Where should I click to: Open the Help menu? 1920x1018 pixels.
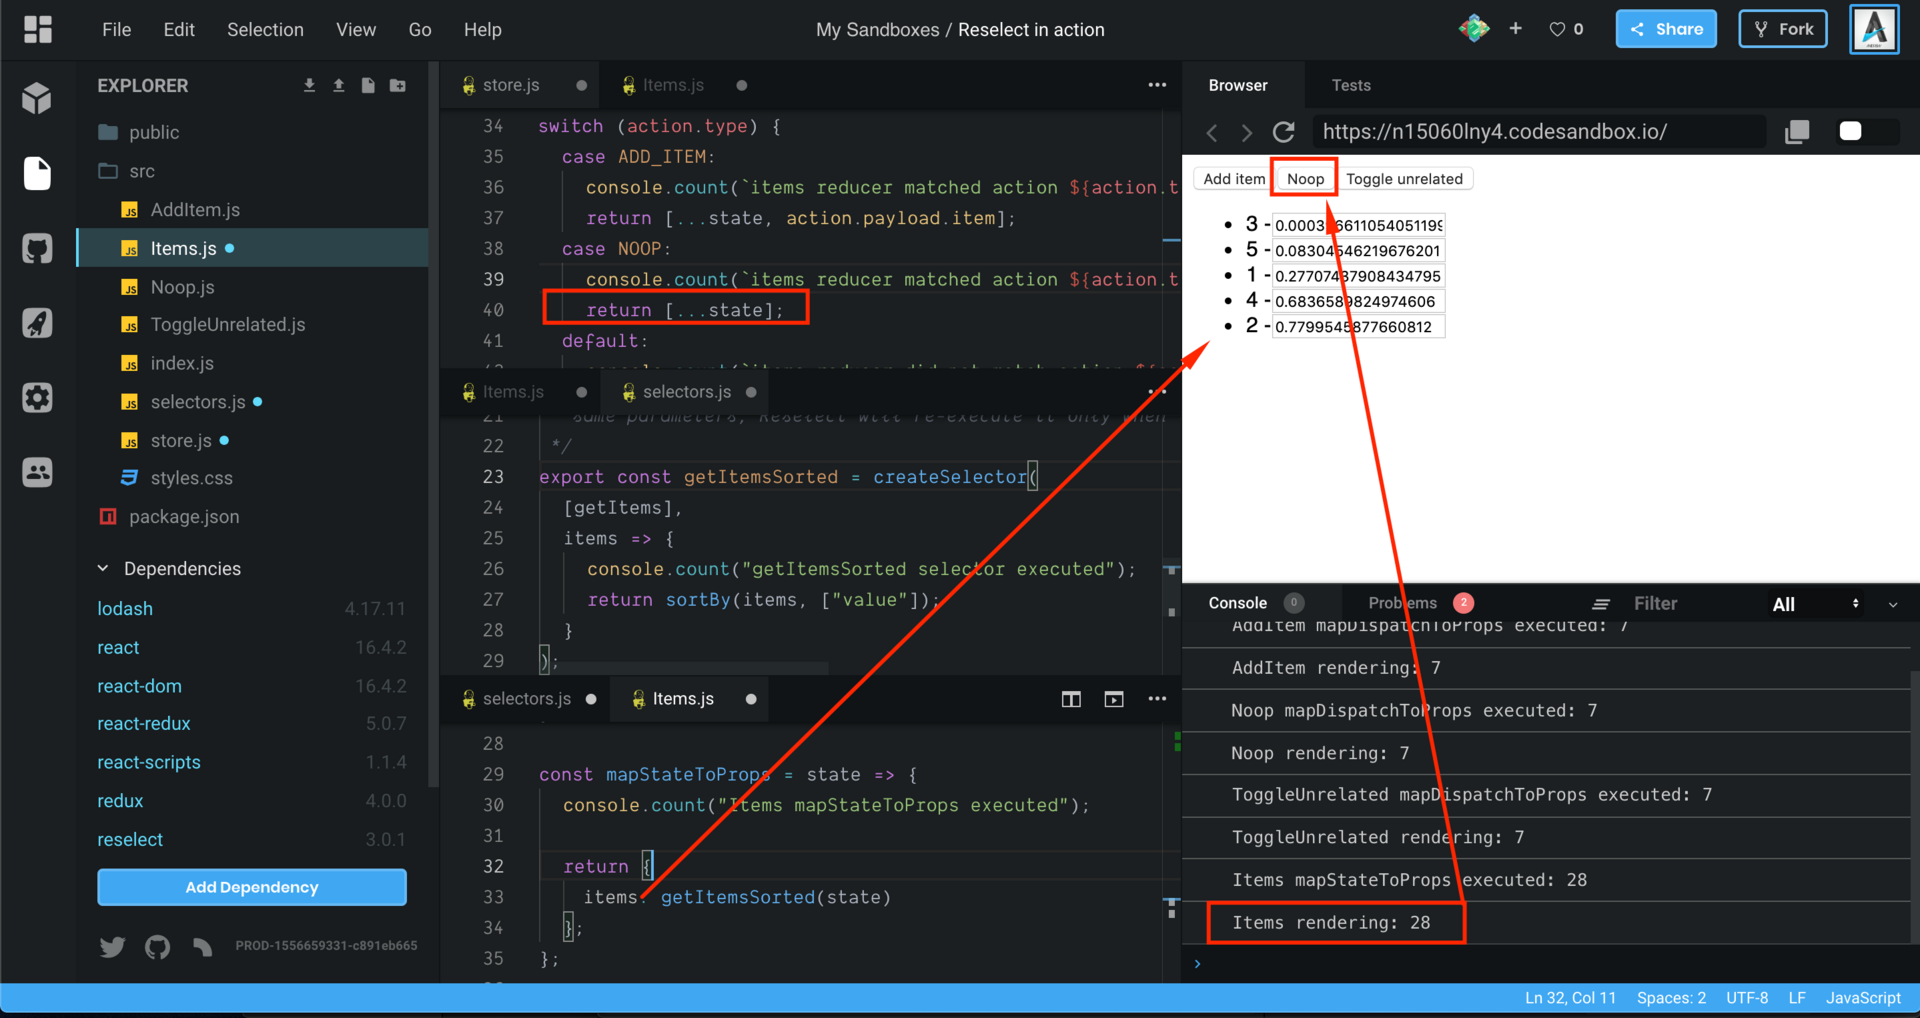(482, 30)
